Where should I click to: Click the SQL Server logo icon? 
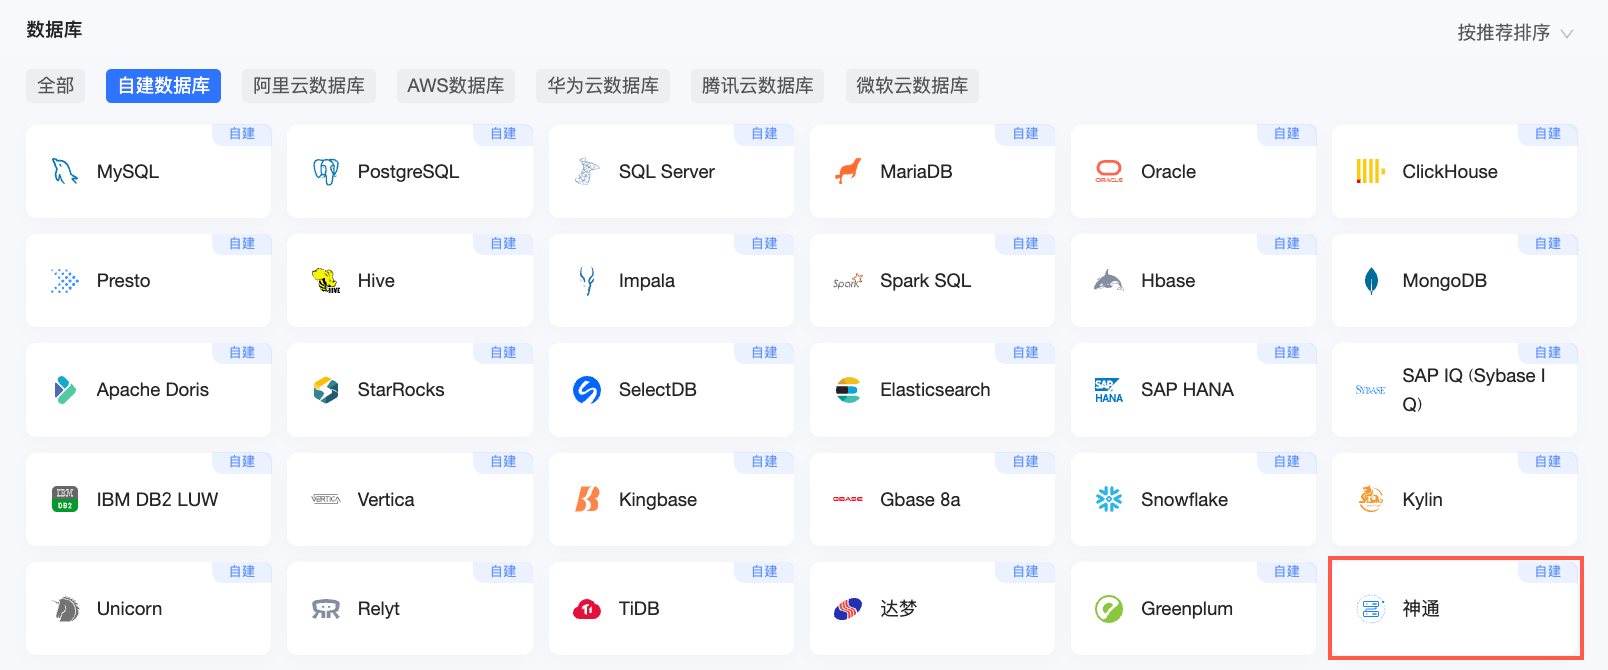(x=587, y=171)
